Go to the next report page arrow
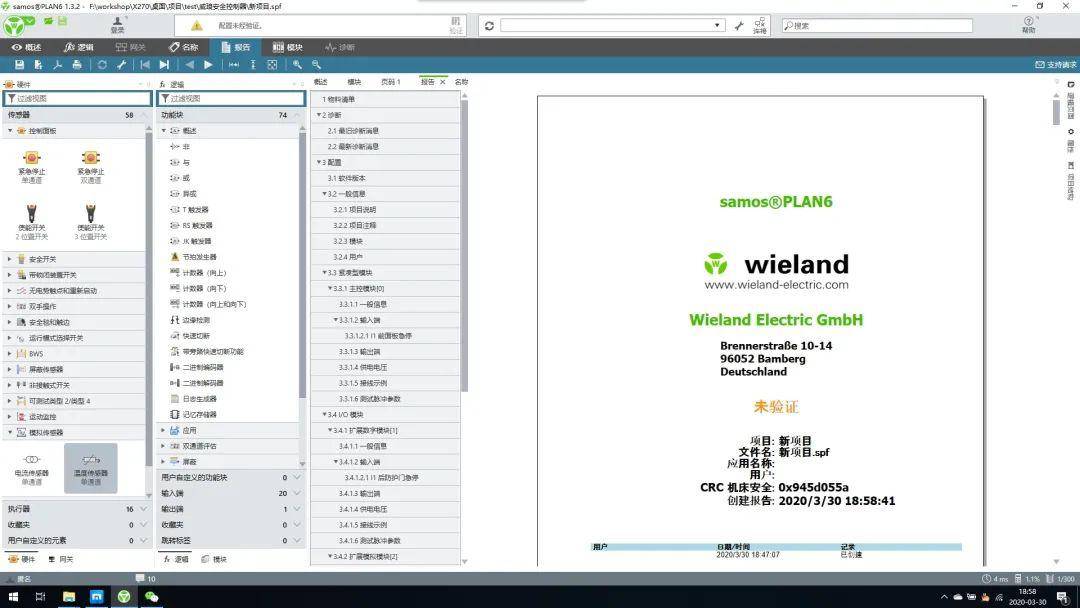This screenshot has width=1080, height=608. tap(208, 65)
